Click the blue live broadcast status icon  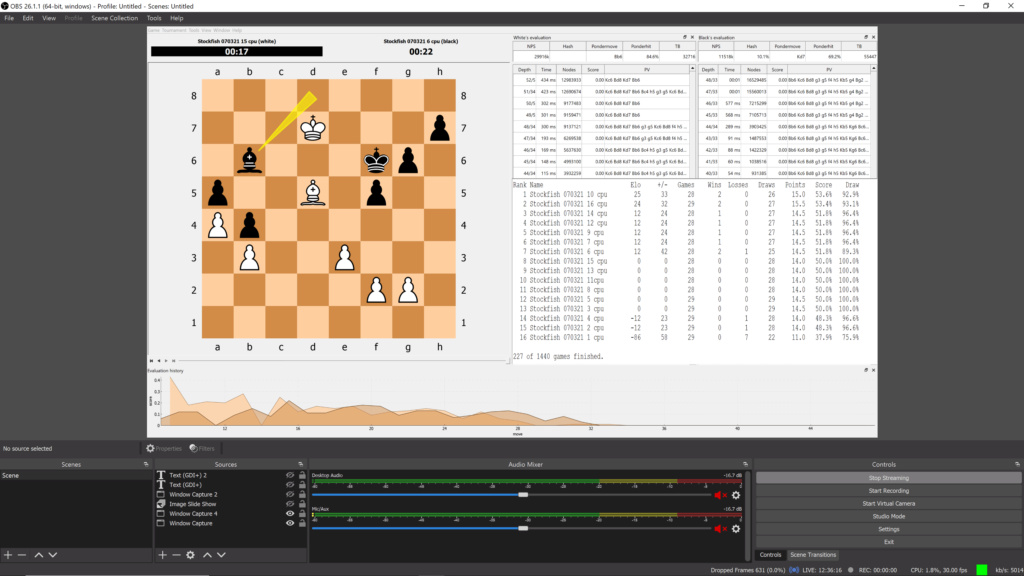[793, 570]
